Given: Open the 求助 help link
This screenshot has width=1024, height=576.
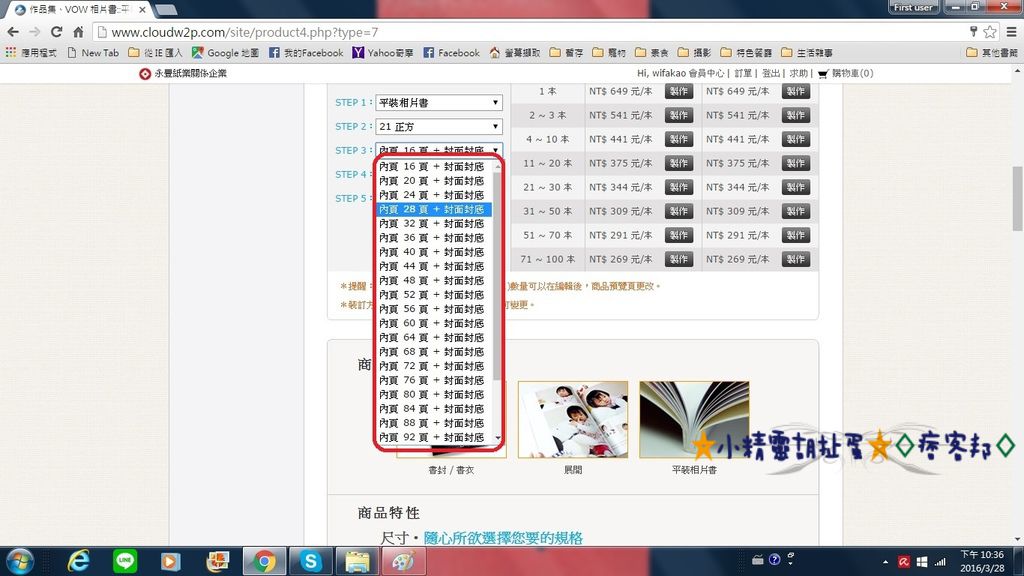Looking at the screenshot, I should (798, 73).
